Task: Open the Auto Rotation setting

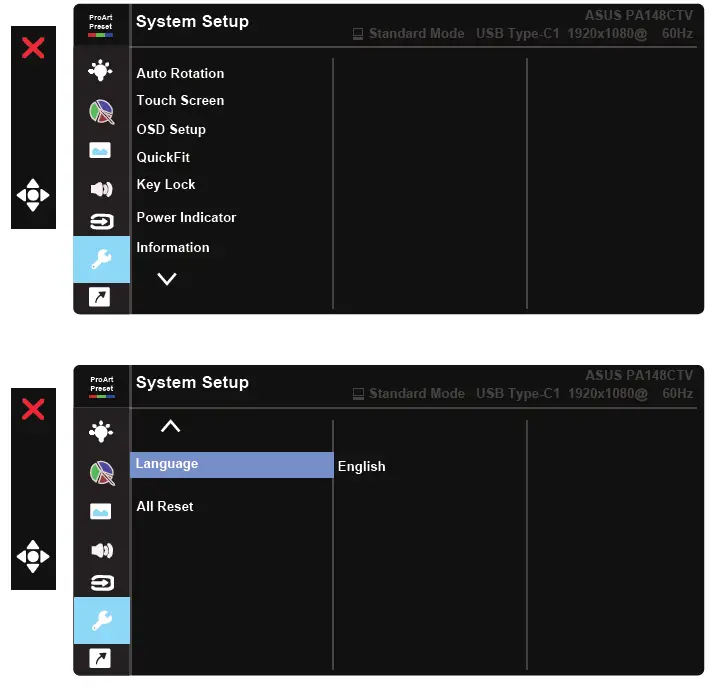Action: tap(180, 73)
